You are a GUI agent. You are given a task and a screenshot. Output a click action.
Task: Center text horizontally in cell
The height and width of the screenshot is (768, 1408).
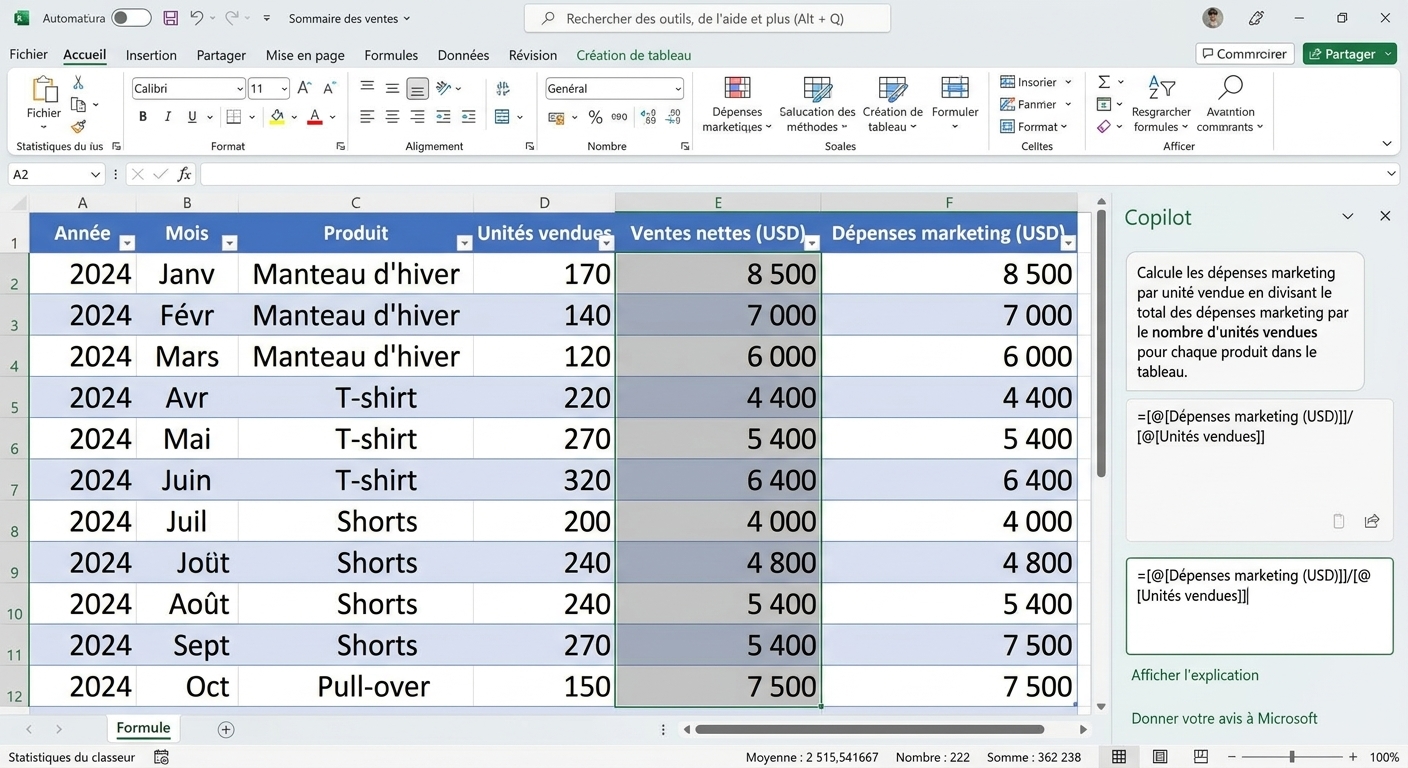click(392, 117)
